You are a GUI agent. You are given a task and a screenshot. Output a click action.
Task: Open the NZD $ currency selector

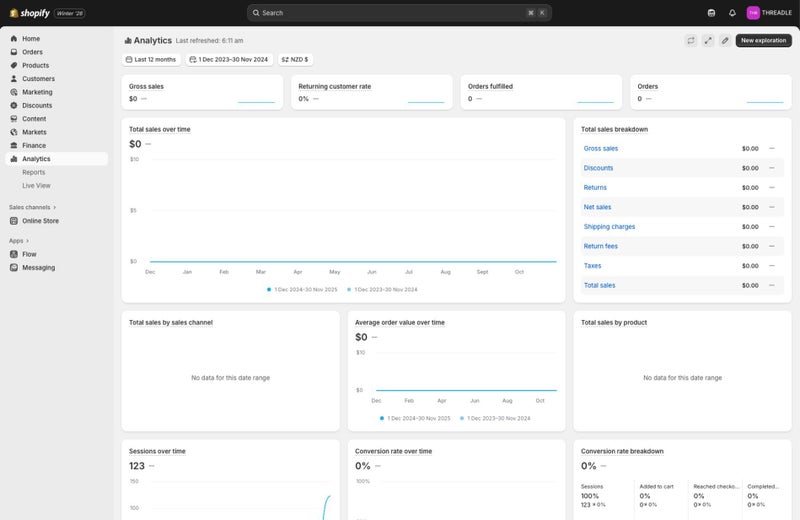point(295,60)
